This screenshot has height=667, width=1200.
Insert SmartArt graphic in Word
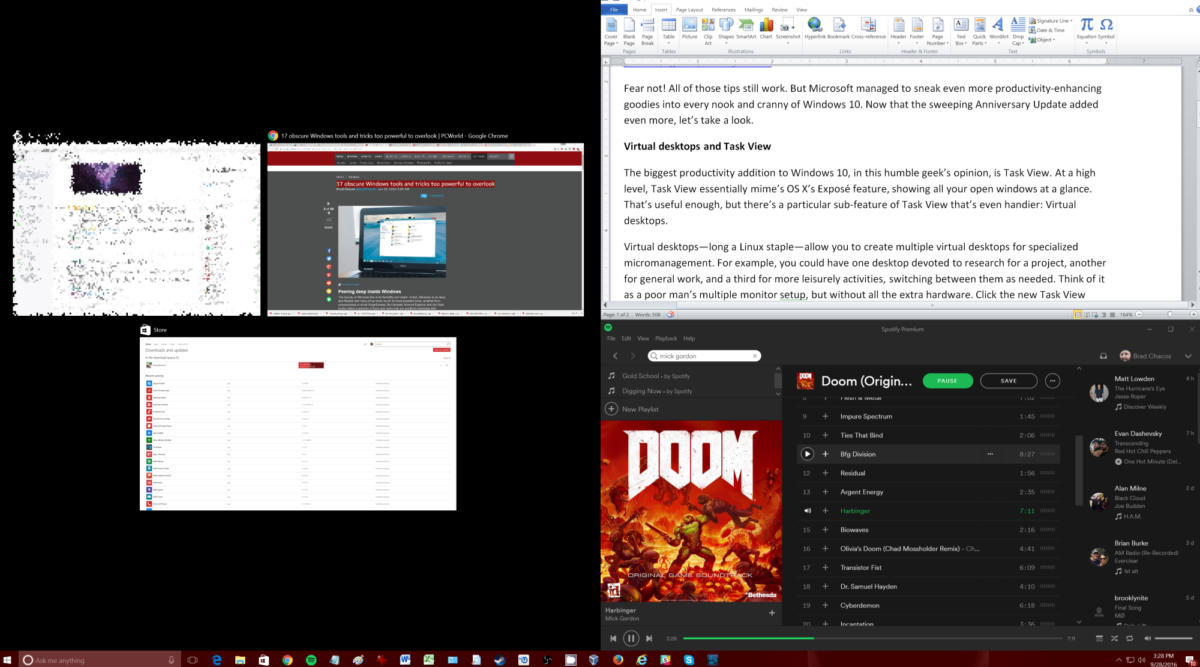point(746,28)
